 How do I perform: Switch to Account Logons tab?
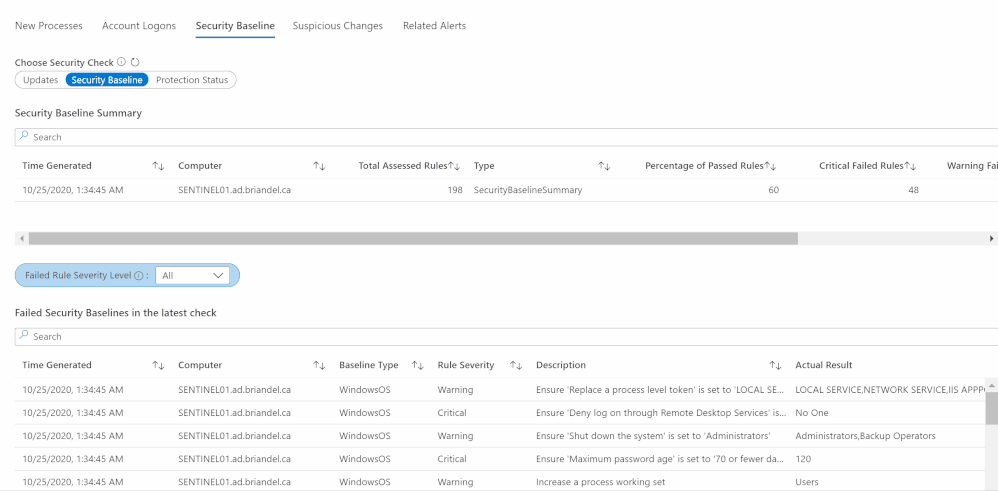click(x=139, y=26)
